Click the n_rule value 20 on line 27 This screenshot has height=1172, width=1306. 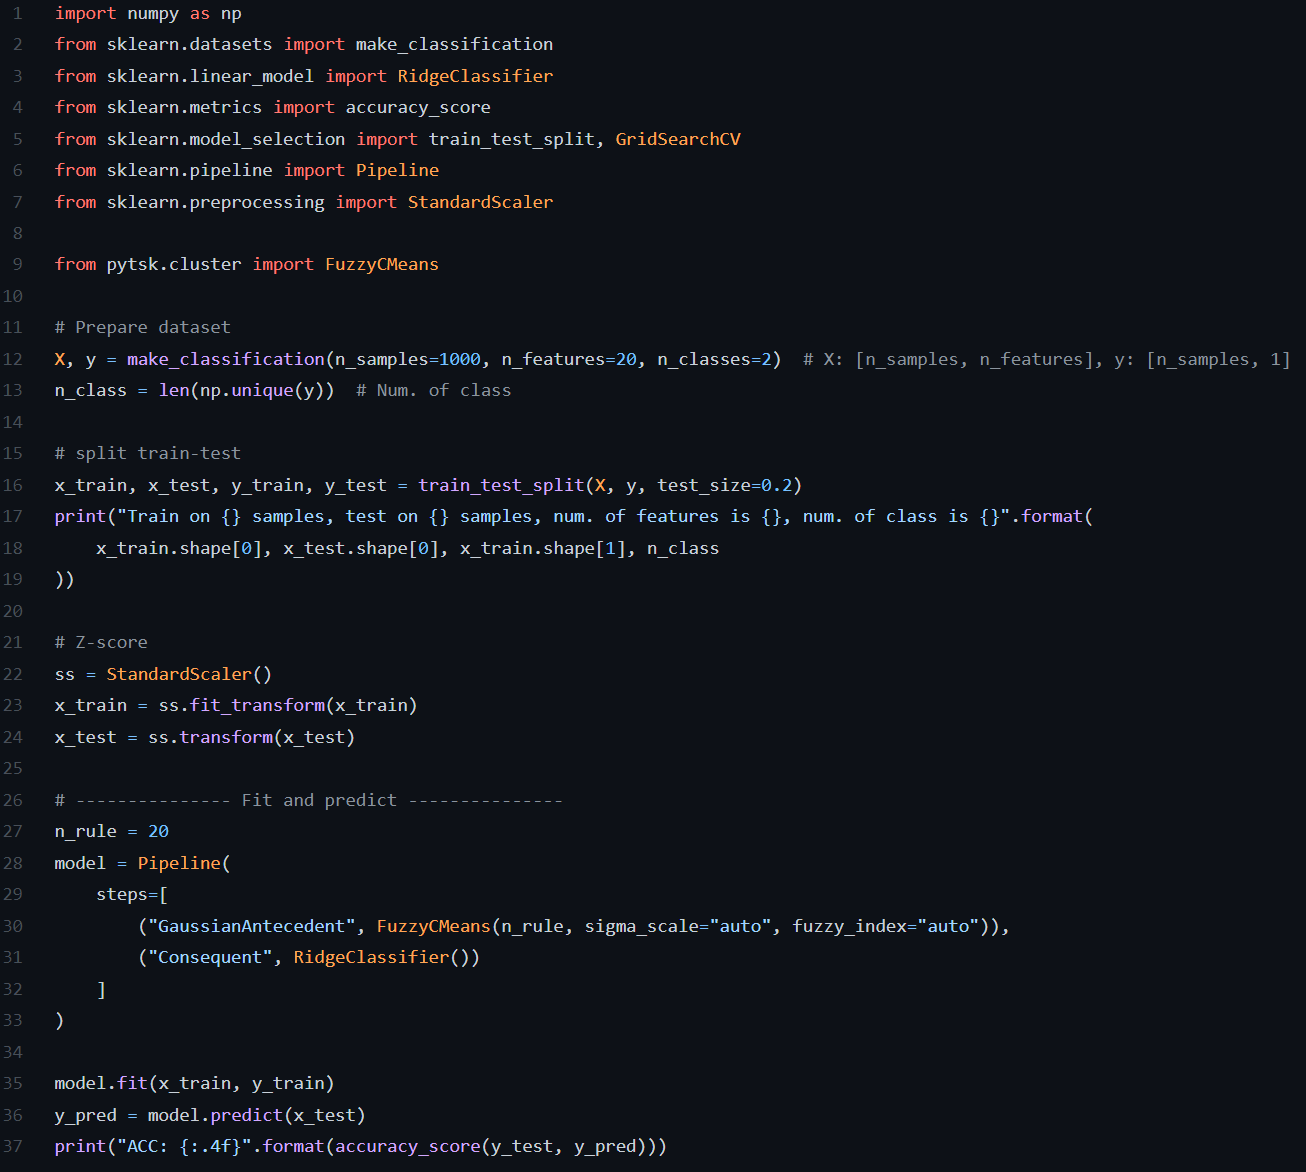pos(158,831)
